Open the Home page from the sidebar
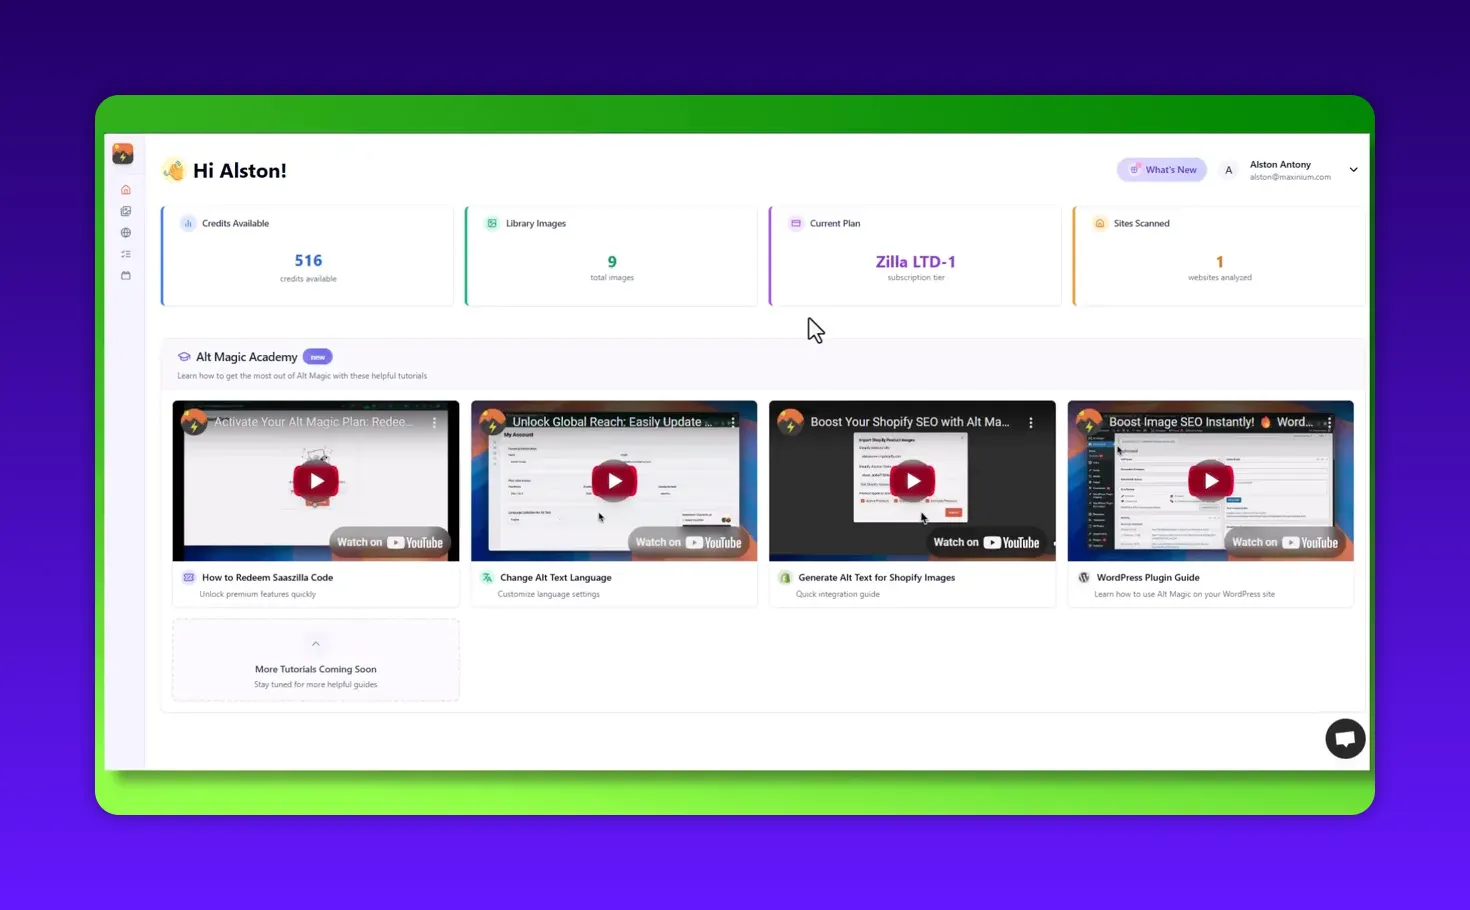The width and height of the screenshot is (1470, 910). (125, 189)
